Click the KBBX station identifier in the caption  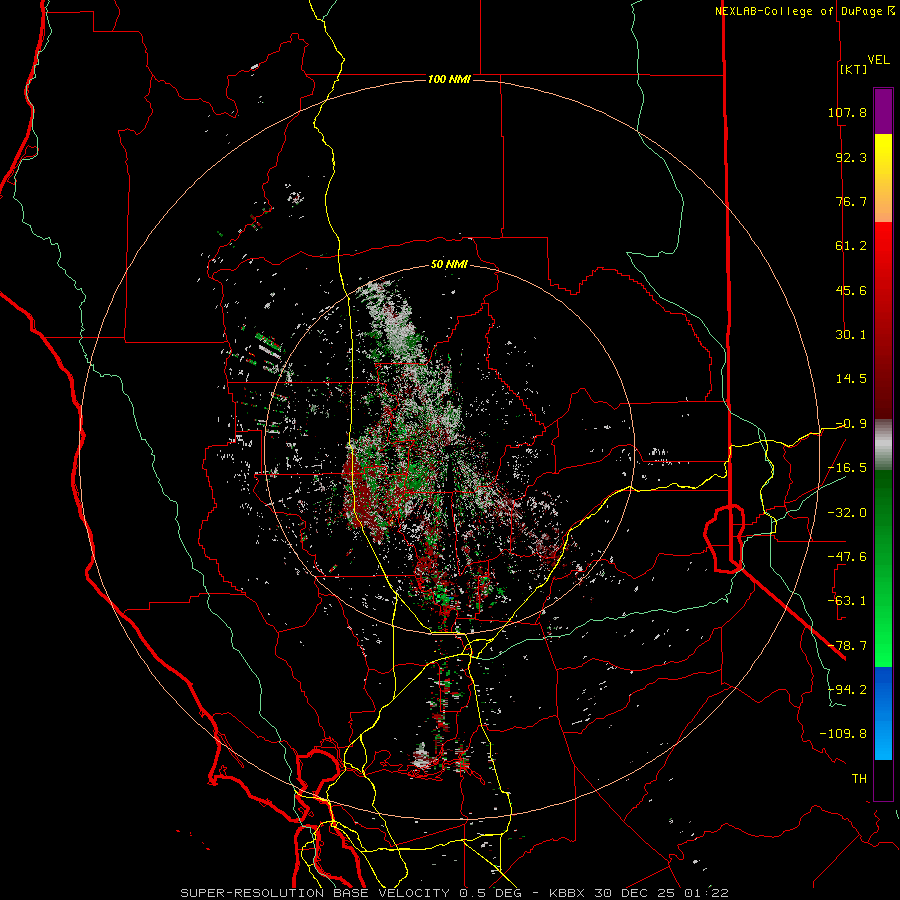click(568, 893)
